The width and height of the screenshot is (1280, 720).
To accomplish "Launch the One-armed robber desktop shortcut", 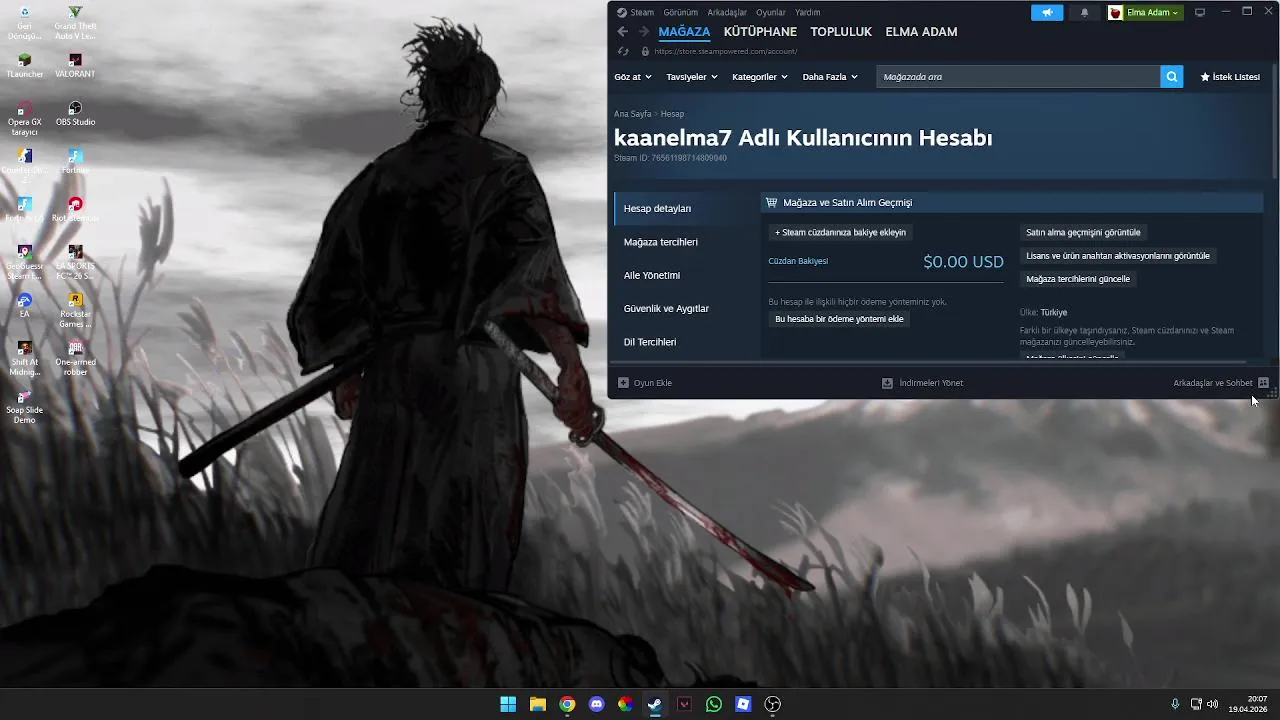I will tap(75, 358).
